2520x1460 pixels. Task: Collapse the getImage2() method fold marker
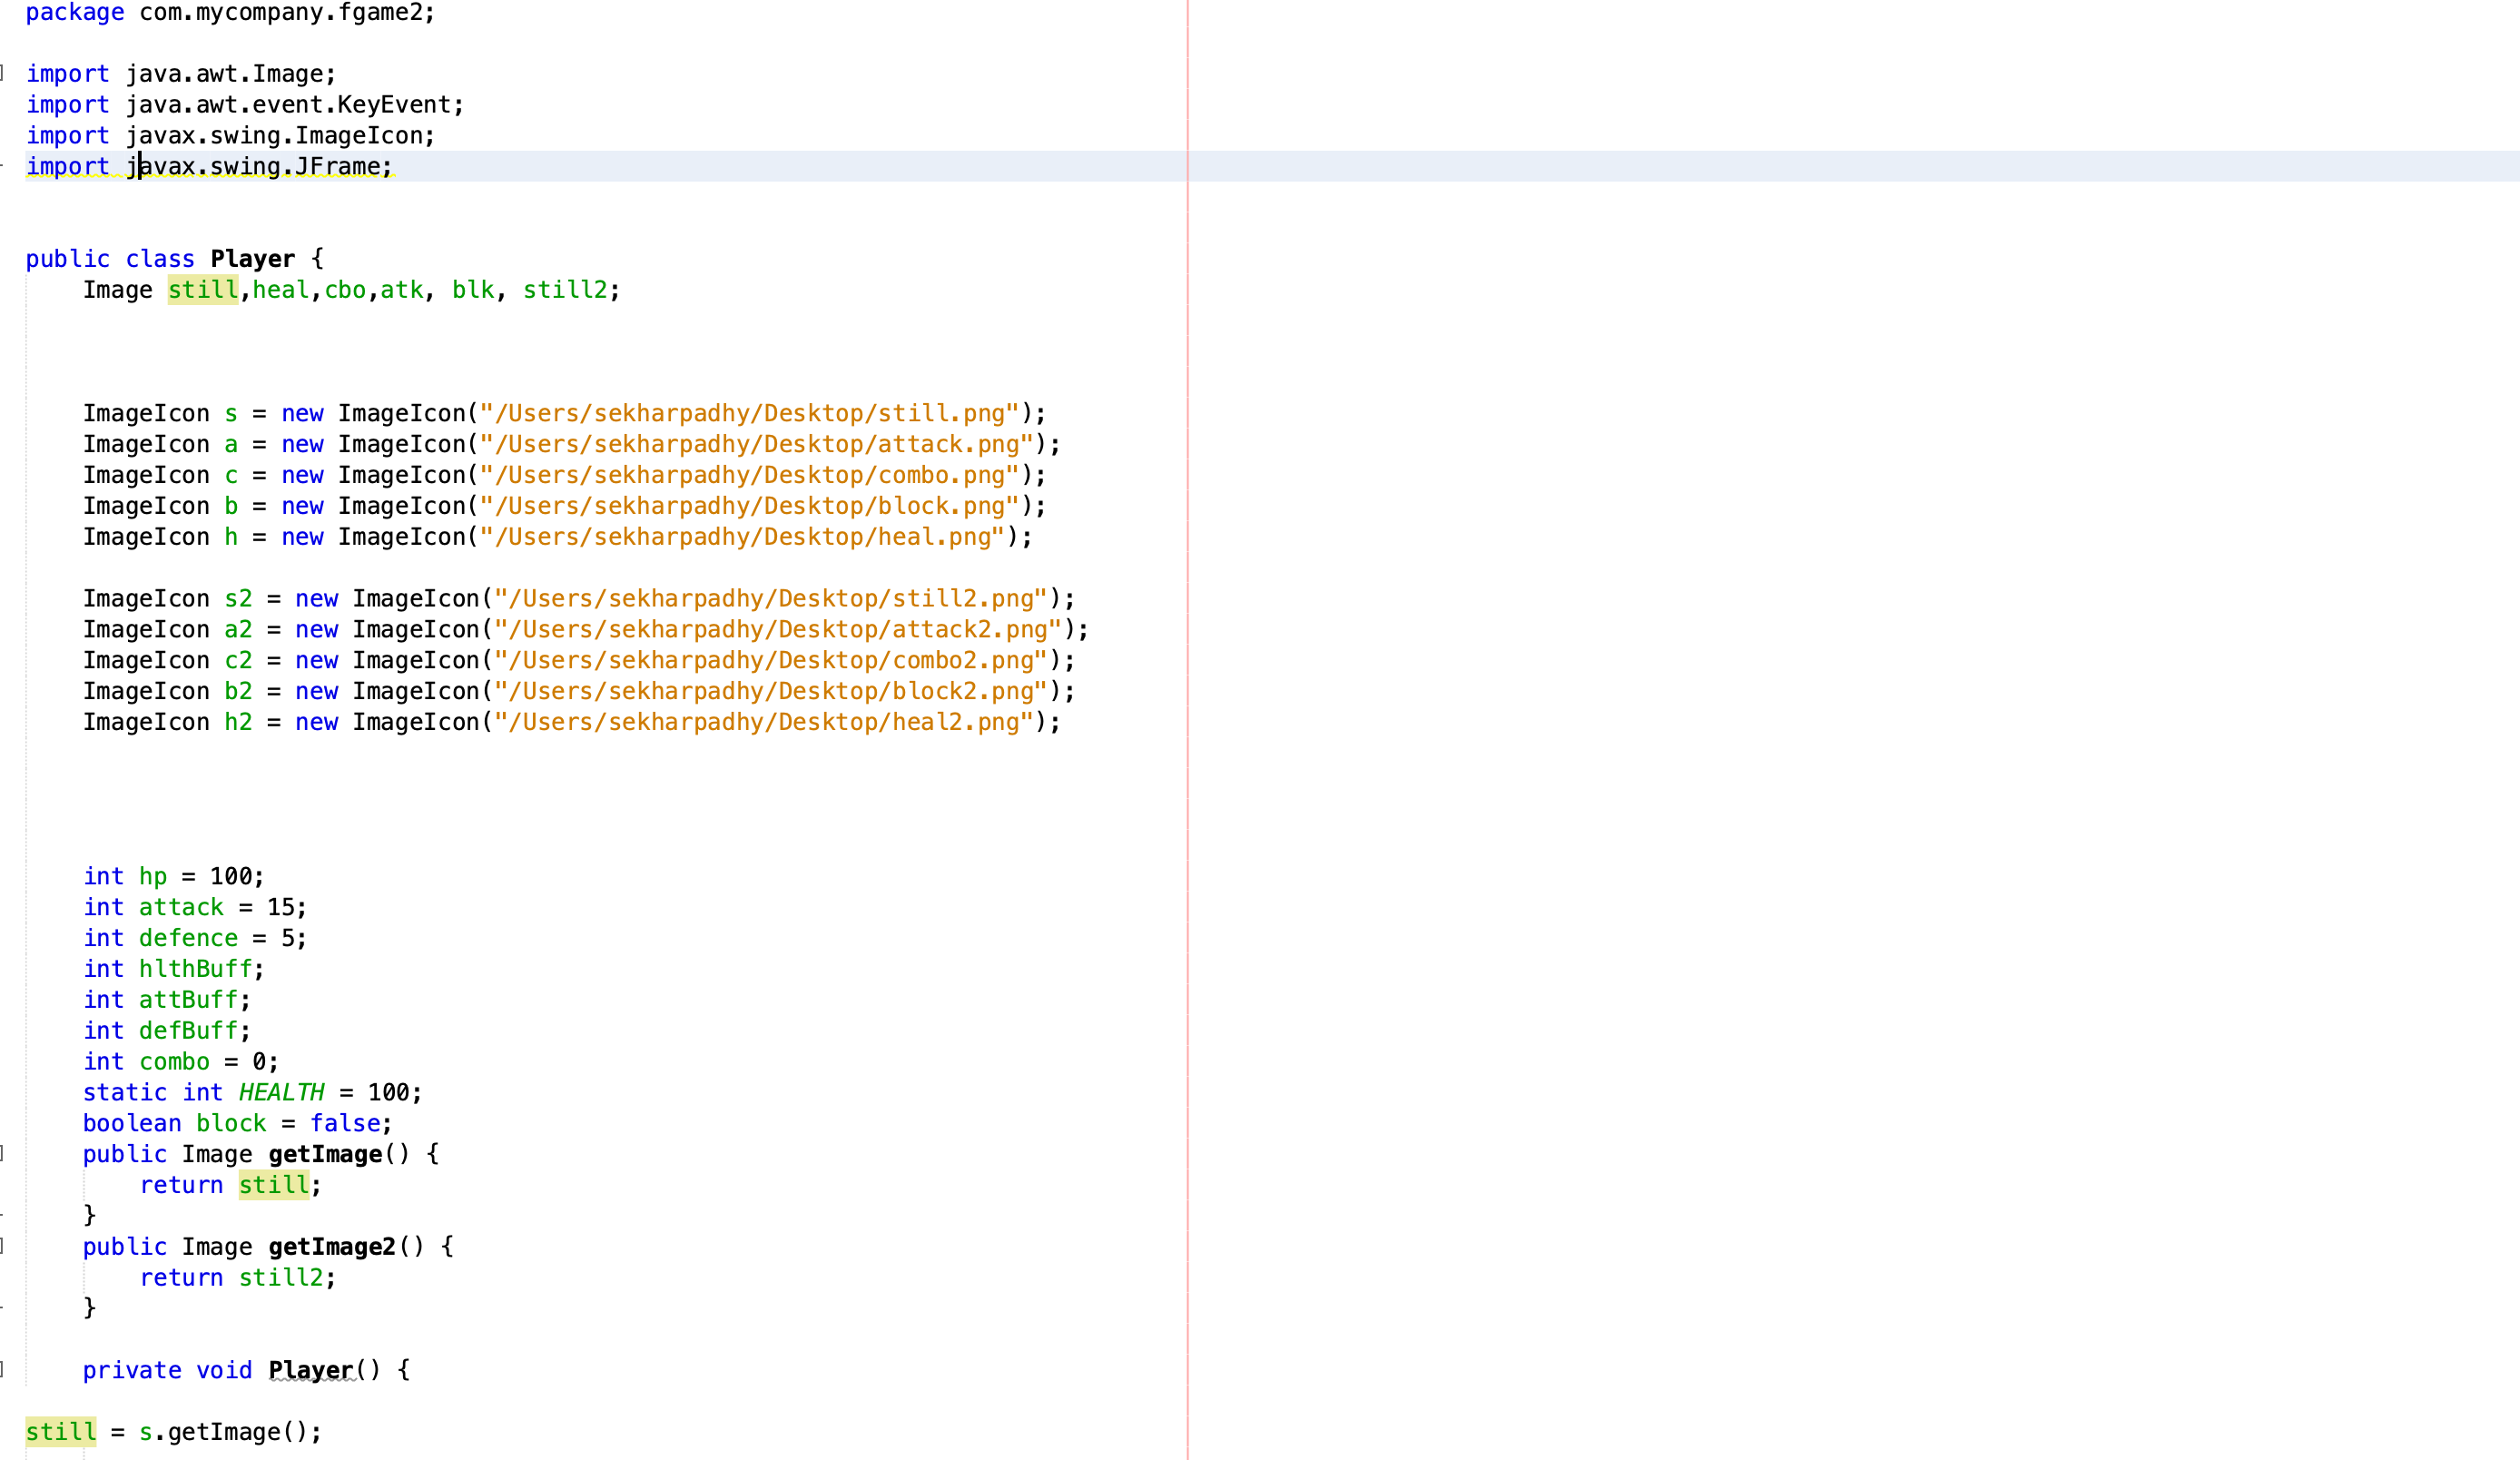pyautogui.click(x=3, y=1246)
